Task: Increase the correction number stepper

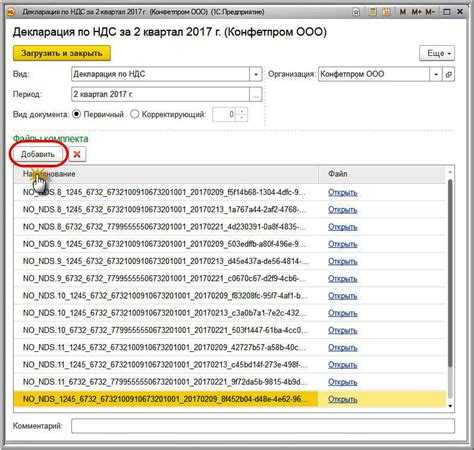Action: pyautogui.click(x=242, y=111)
